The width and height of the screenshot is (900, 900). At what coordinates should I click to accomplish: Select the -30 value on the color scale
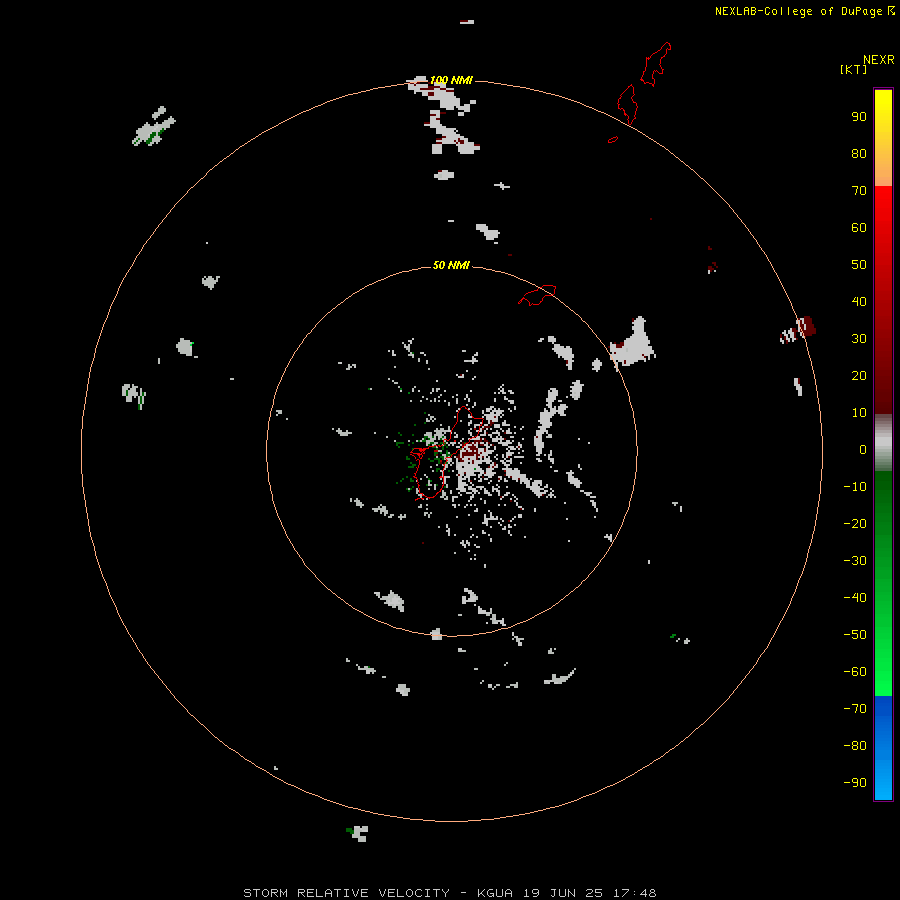click(x=855, y=561)
